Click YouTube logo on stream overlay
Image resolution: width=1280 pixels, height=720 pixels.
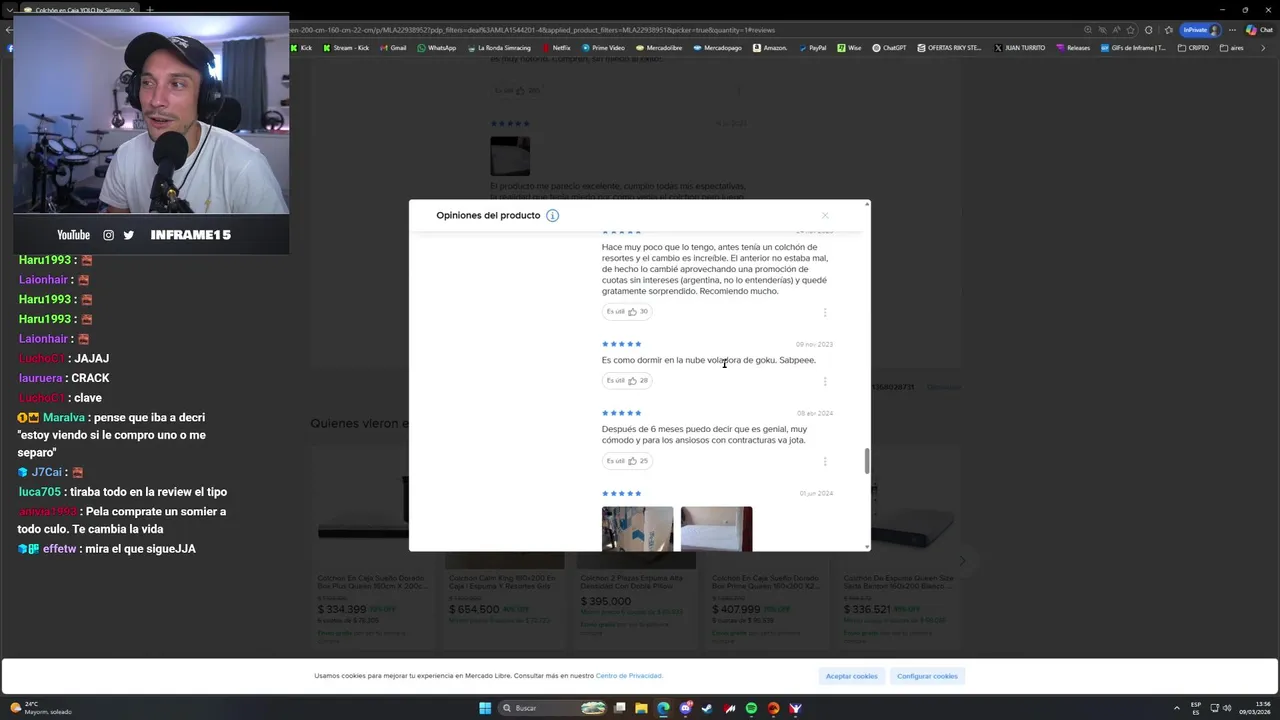click(x=73, y=235)
